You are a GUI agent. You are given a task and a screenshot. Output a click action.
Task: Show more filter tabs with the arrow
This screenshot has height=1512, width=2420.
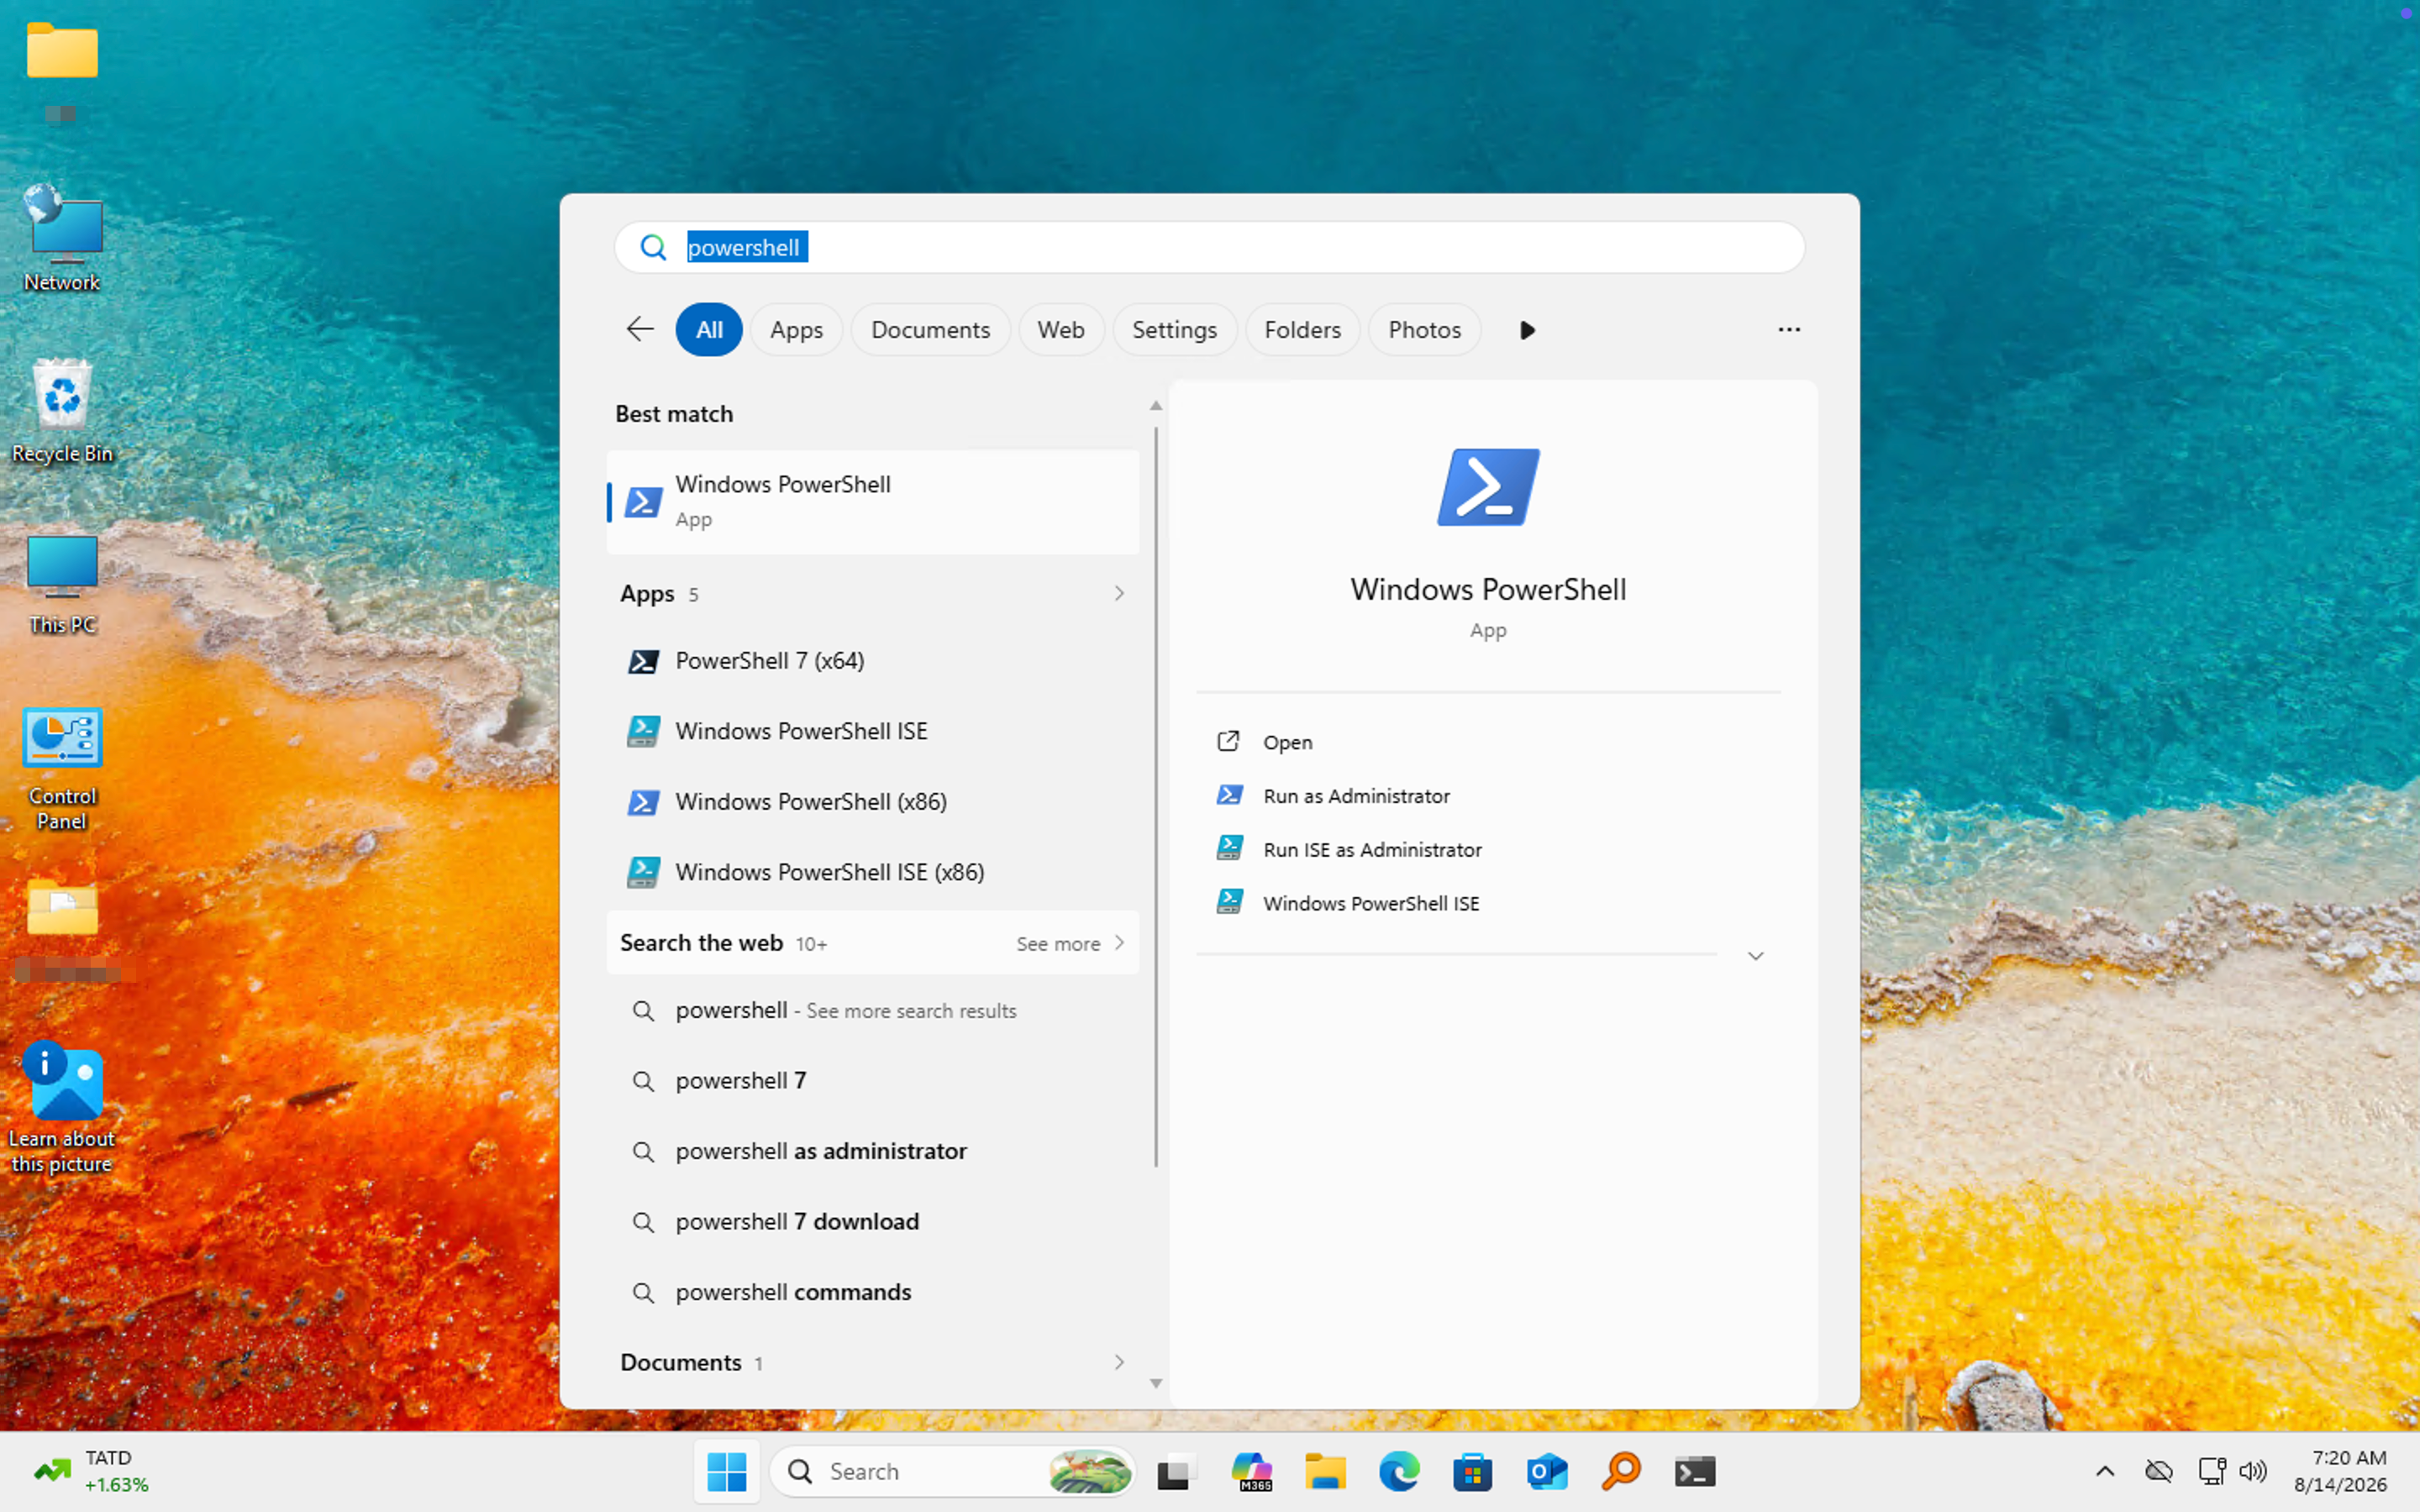click(1527, 330)
